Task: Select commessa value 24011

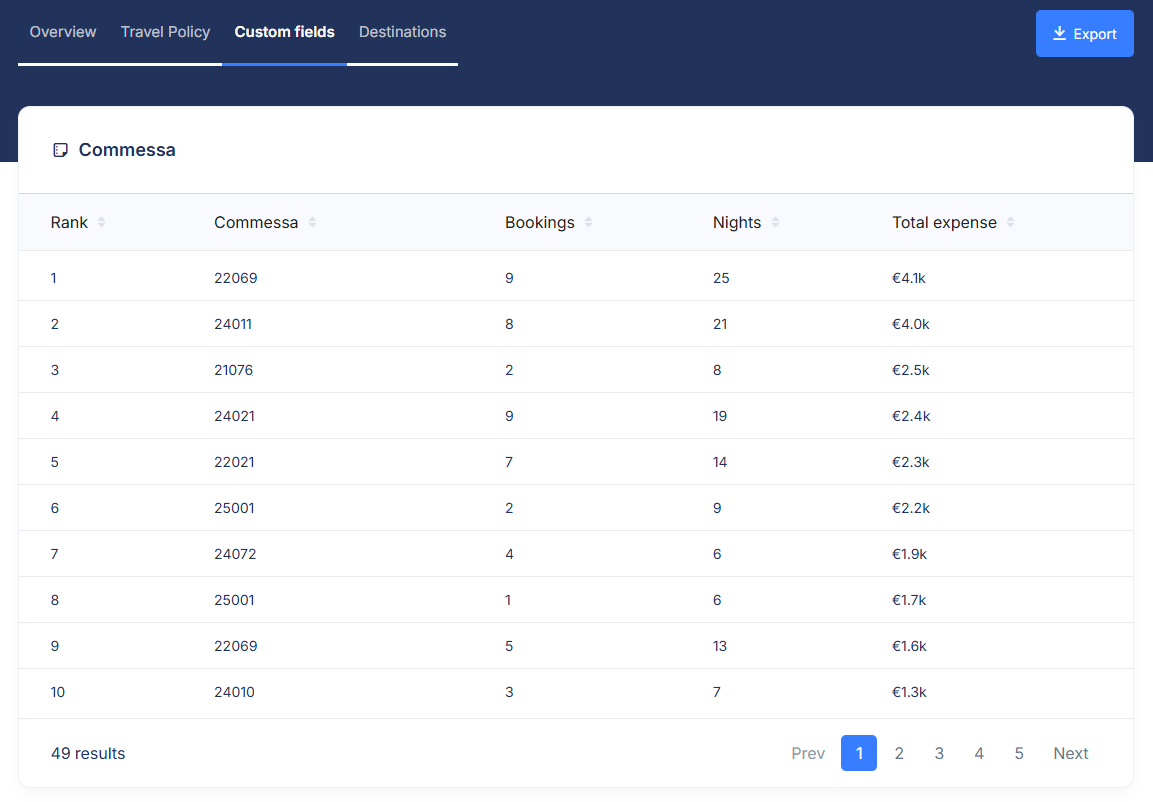Action: (233, 324)
